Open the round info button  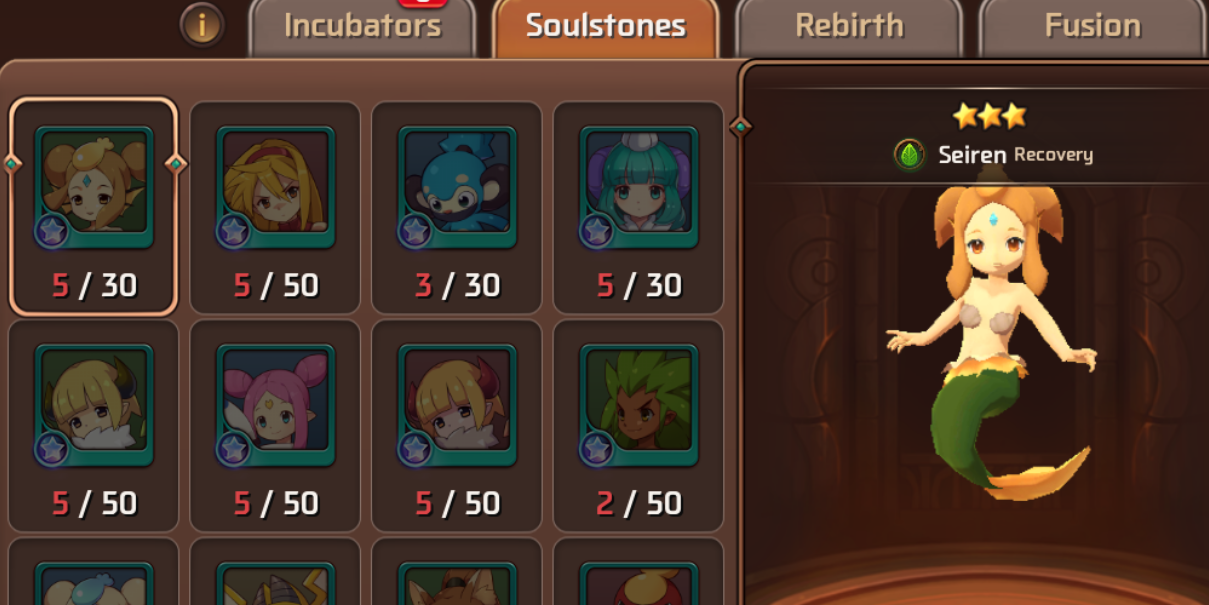click(x=202, y=25)
